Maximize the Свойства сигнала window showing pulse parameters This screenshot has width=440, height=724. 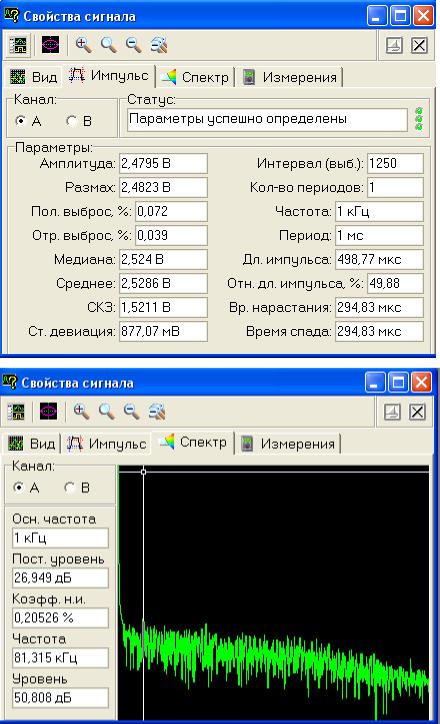point(400,16)
